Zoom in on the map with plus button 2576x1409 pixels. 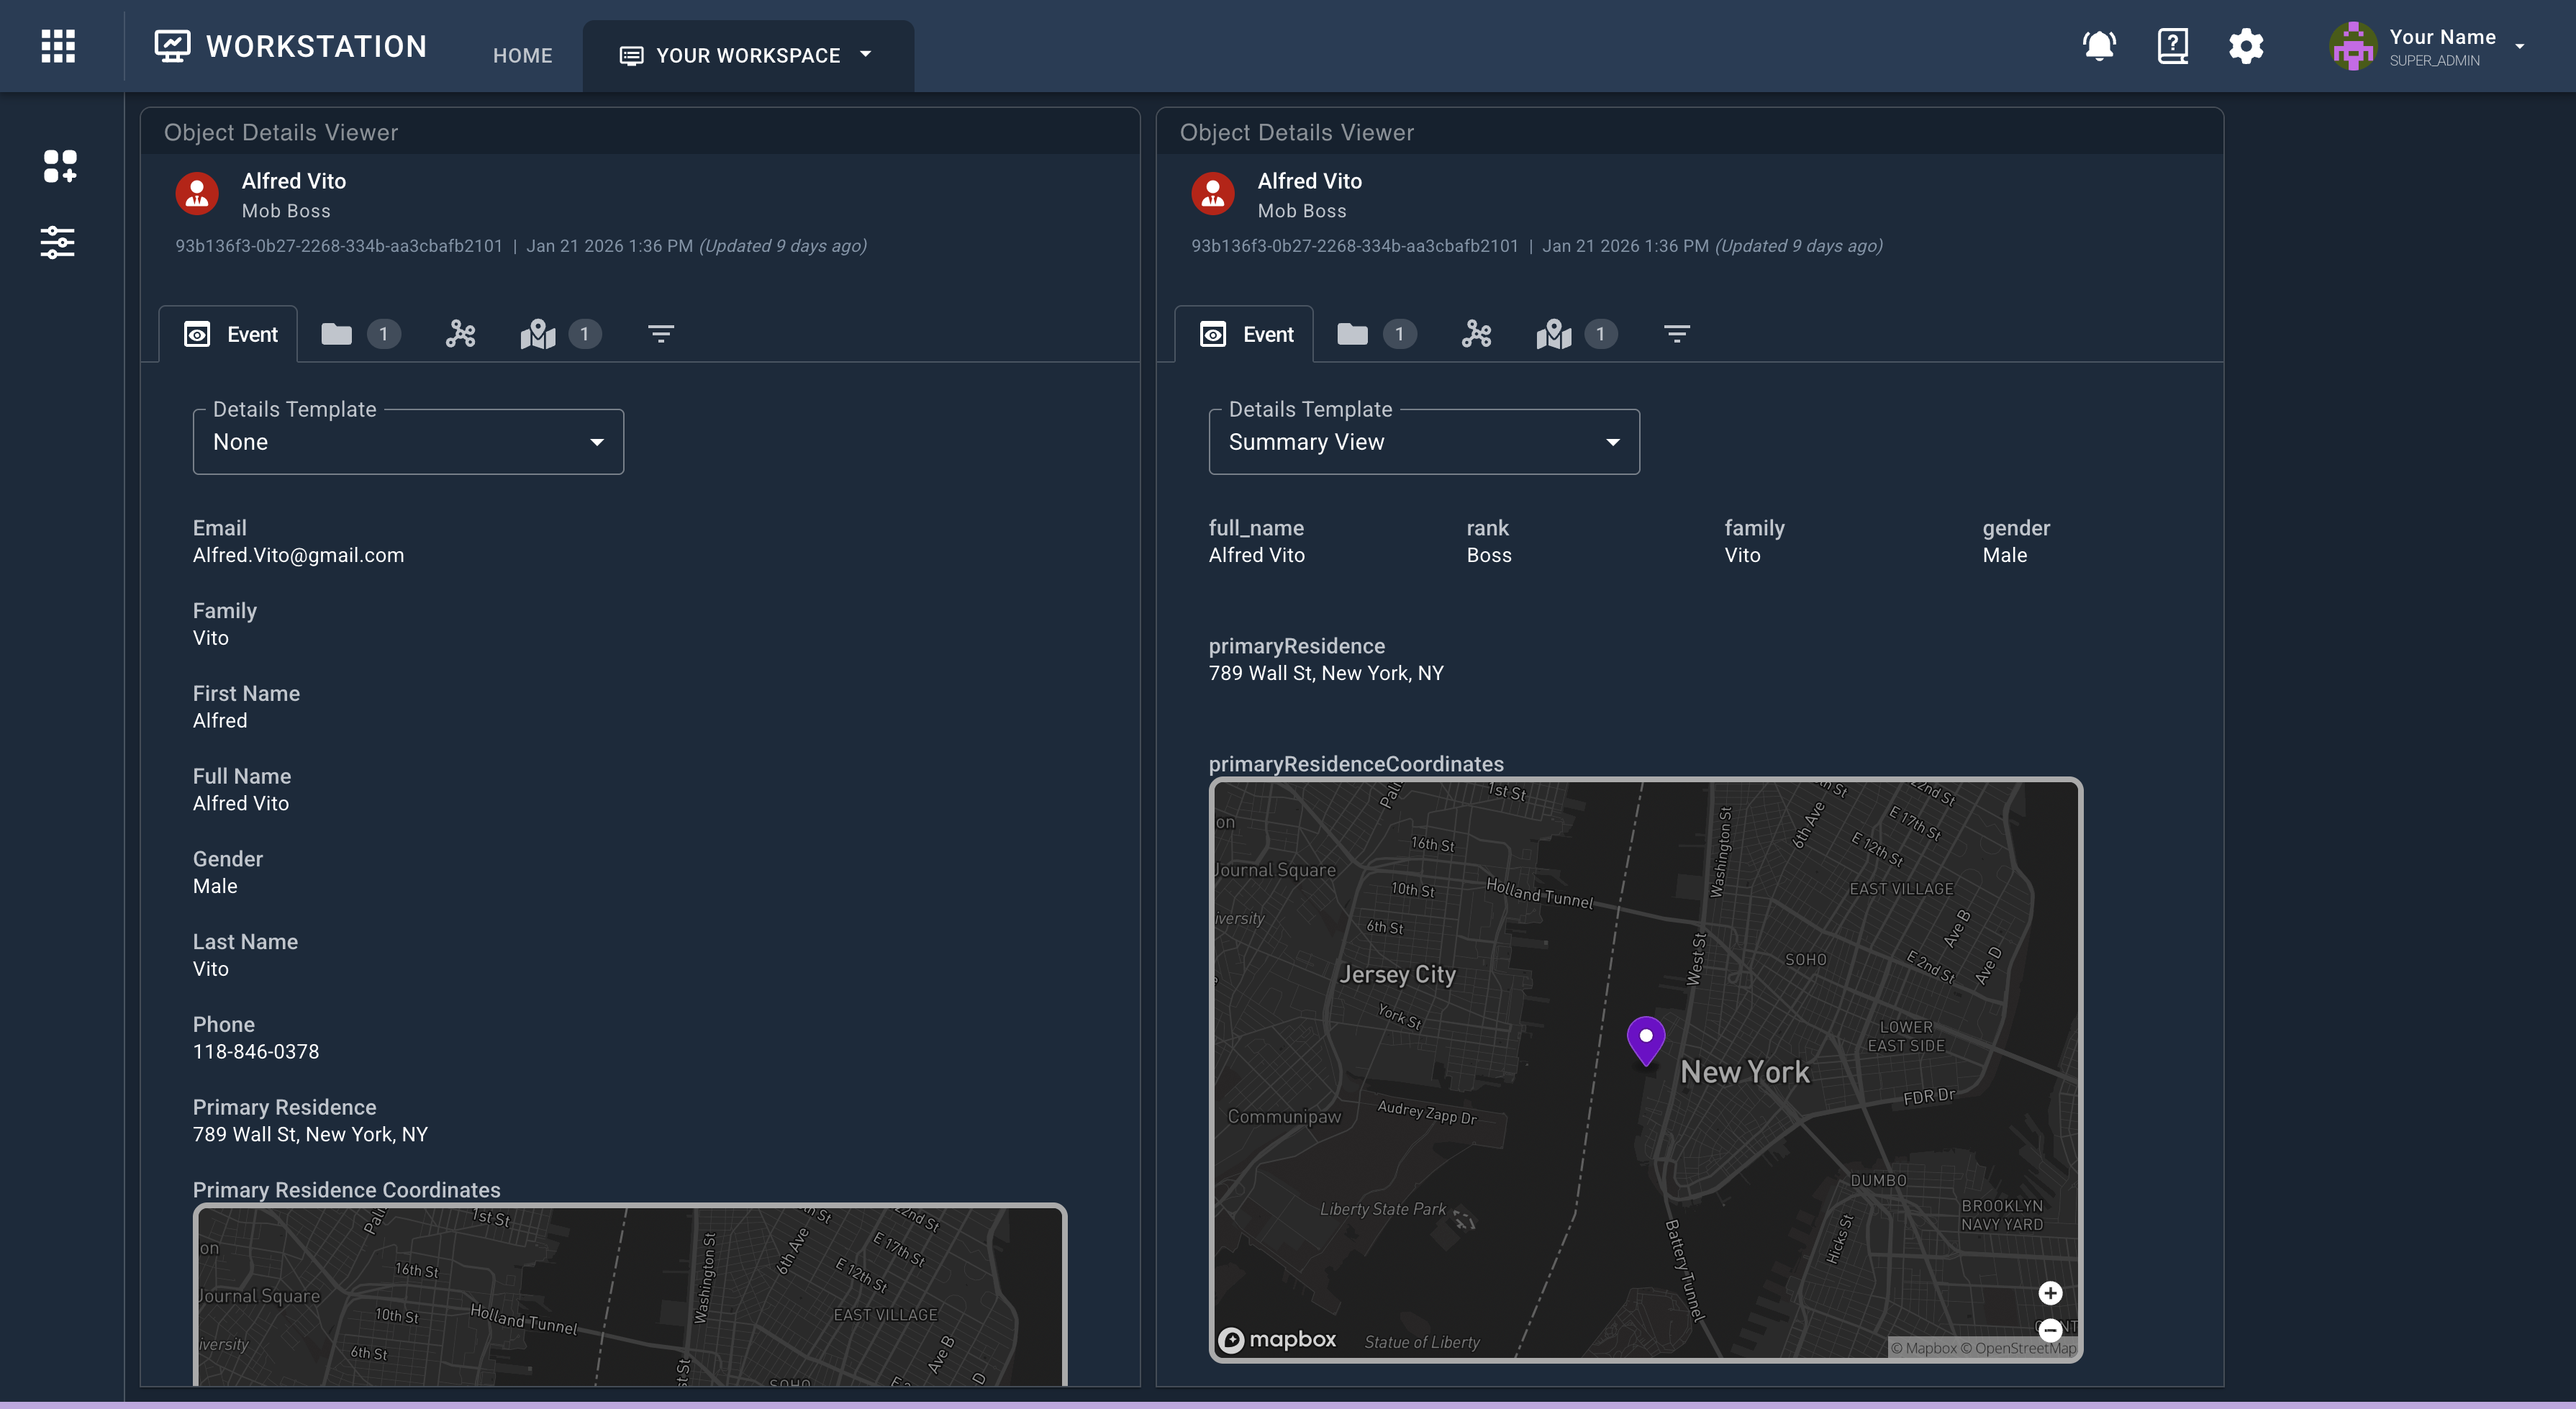(x=2050, y=1293)
